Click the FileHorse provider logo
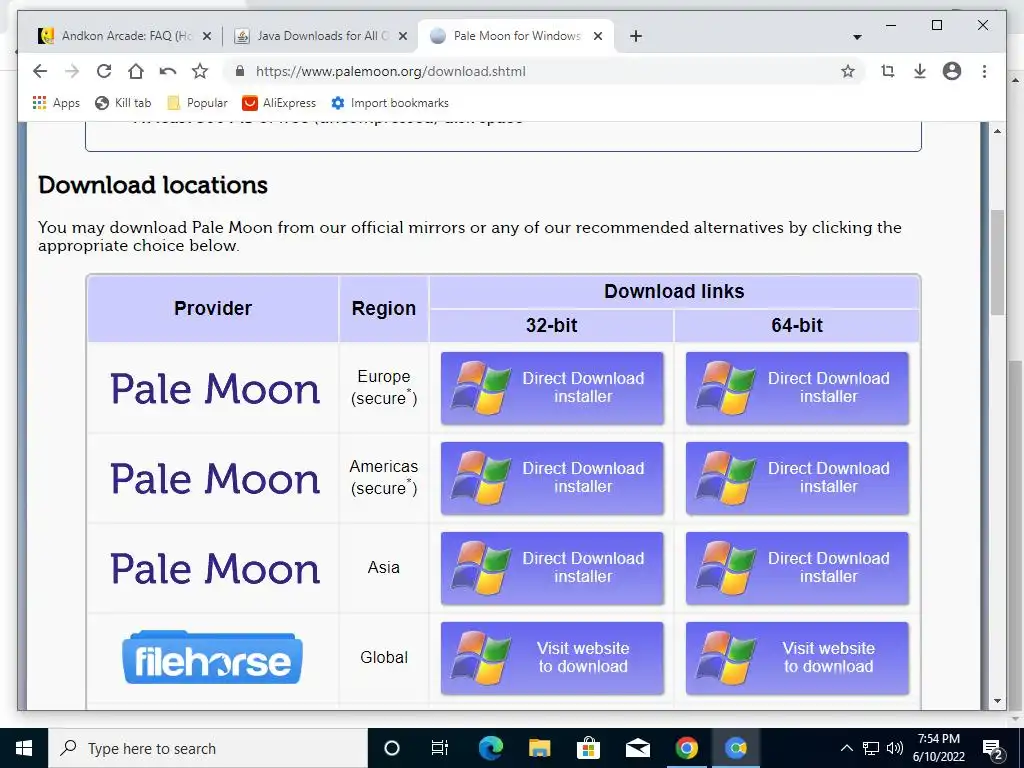The height and width of the screenshot is (768, 1024). (x=212, y=658)
